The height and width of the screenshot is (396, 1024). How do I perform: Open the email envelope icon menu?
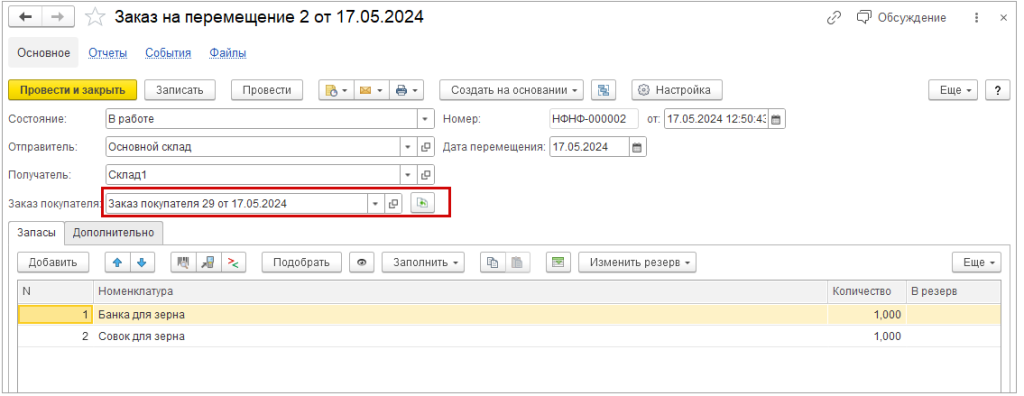coord(371,90)
